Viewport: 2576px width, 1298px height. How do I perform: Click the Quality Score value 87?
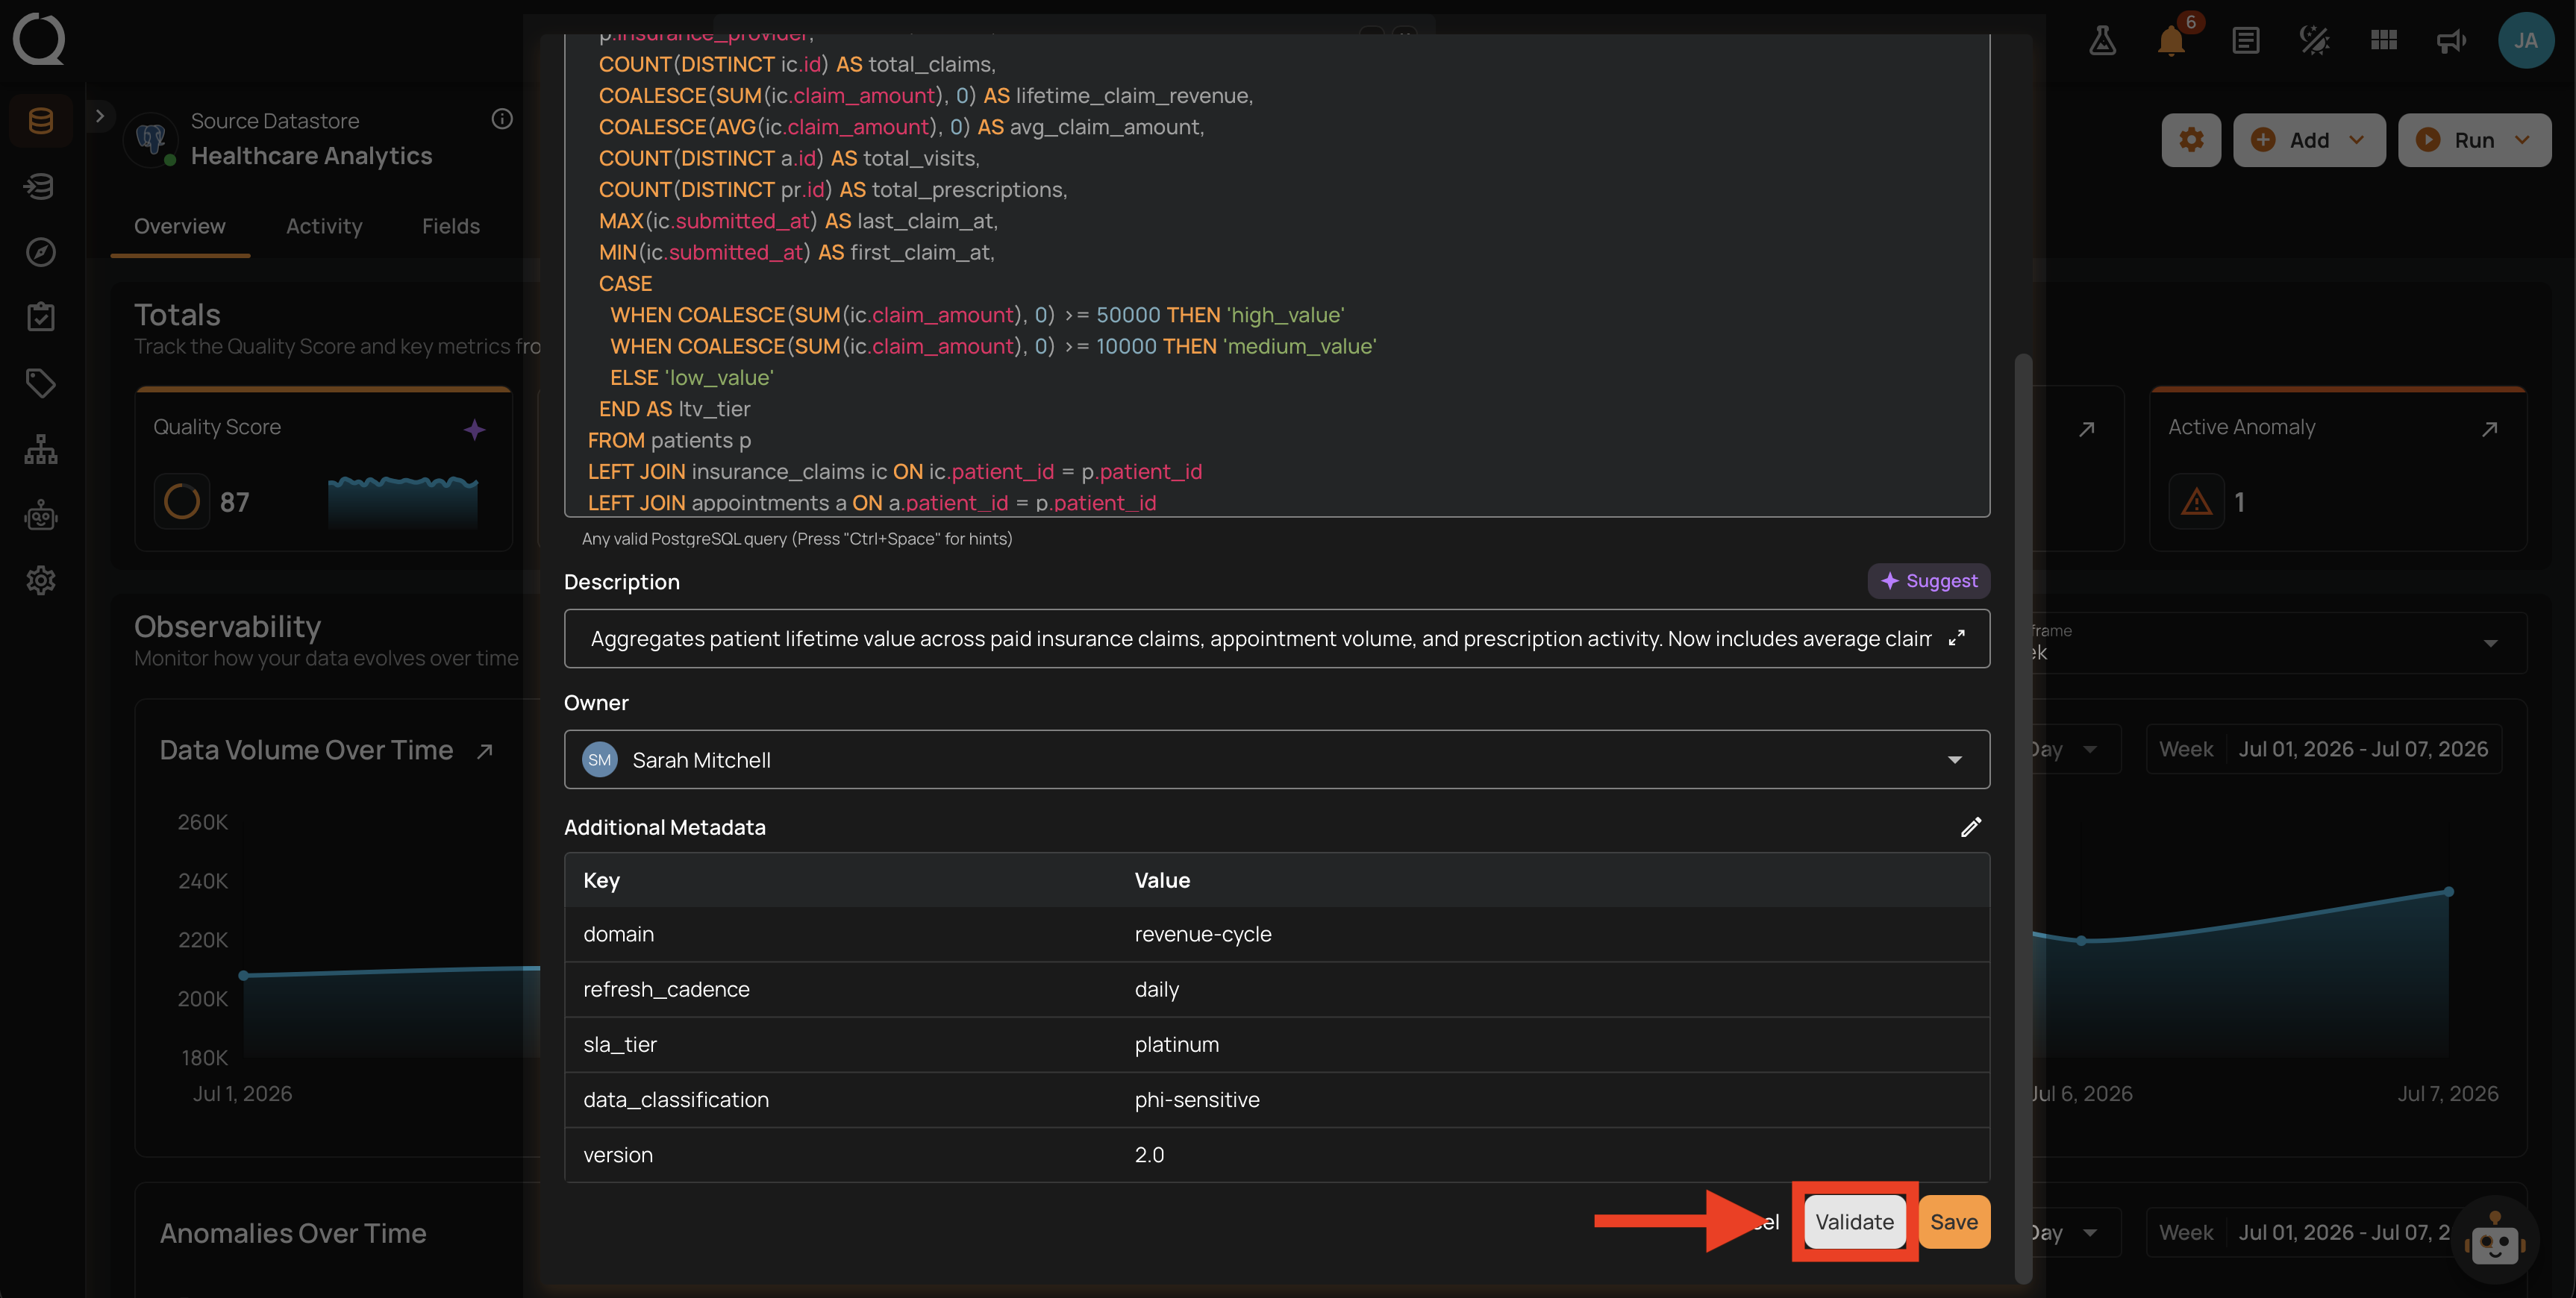click(235, 502)
